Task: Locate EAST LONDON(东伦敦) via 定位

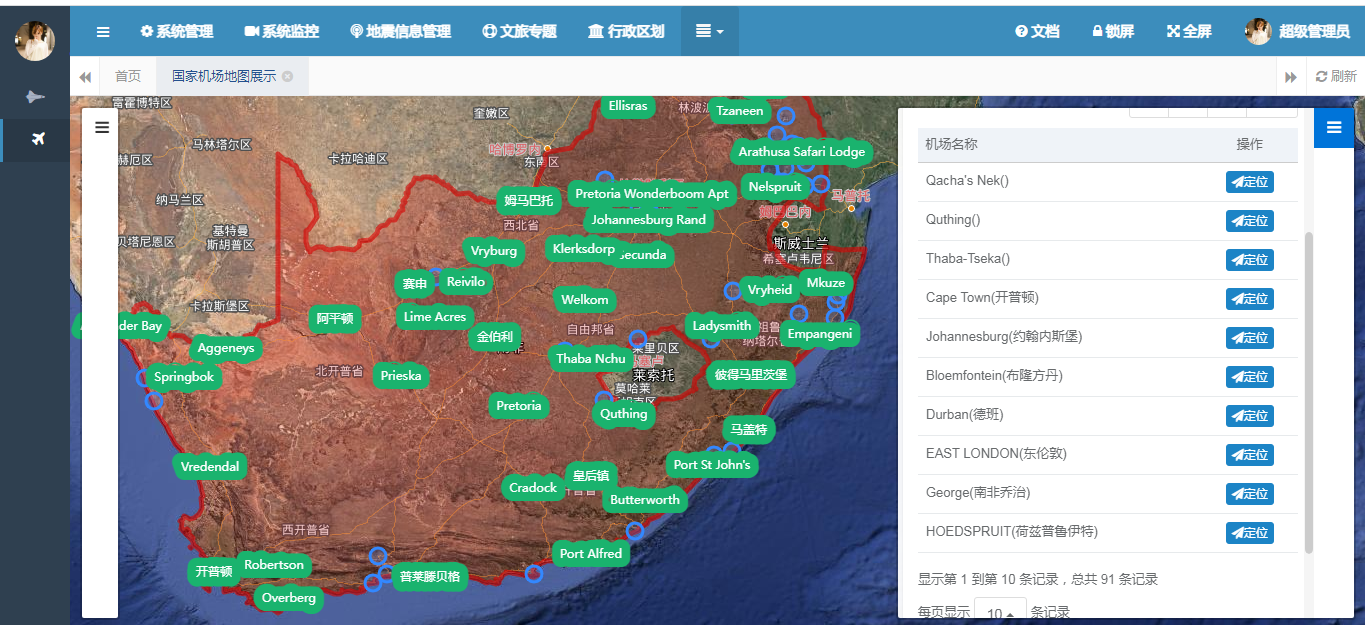Action: (x=1250, y=454)
